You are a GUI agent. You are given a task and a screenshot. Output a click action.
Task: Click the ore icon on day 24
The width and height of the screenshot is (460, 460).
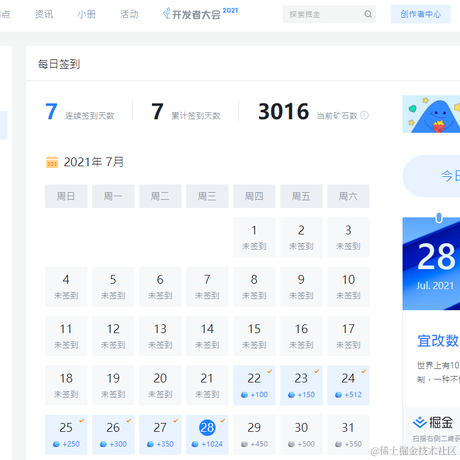(x=338, y=395)
